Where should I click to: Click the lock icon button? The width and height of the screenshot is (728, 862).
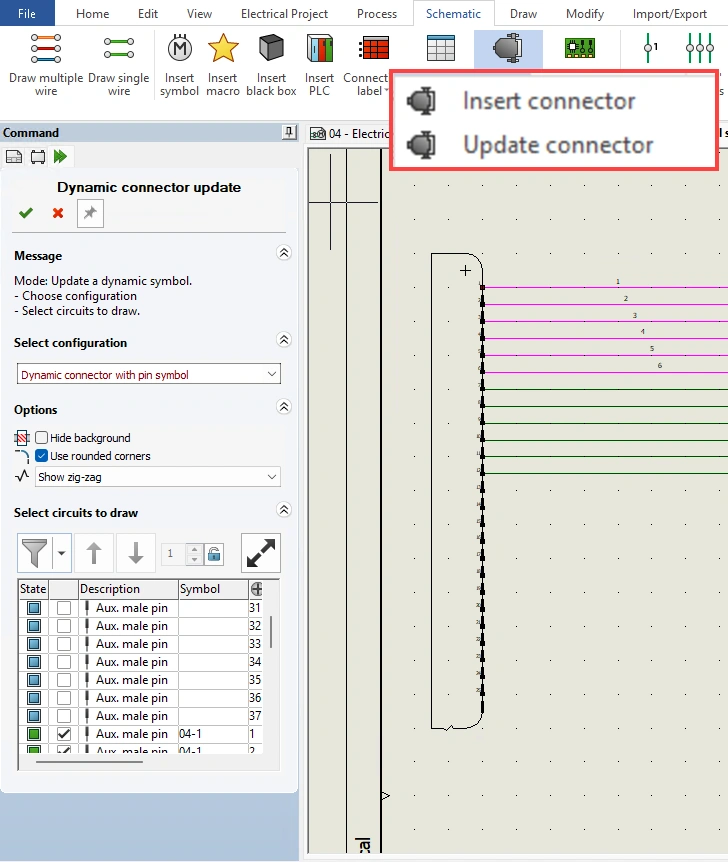(x=214, y=554)
